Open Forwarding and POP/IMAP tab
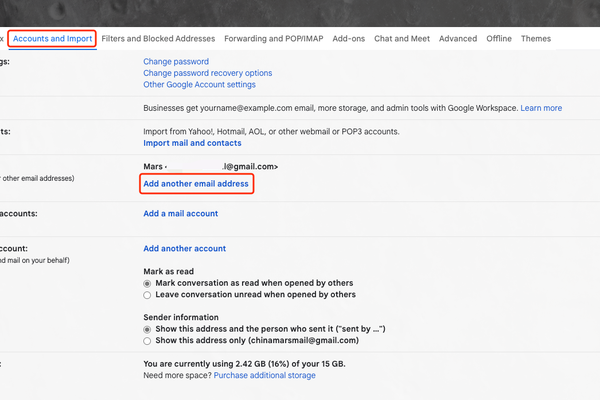This screenshot has width=600, height=400. pyautogui.click(x=273, y=39)
